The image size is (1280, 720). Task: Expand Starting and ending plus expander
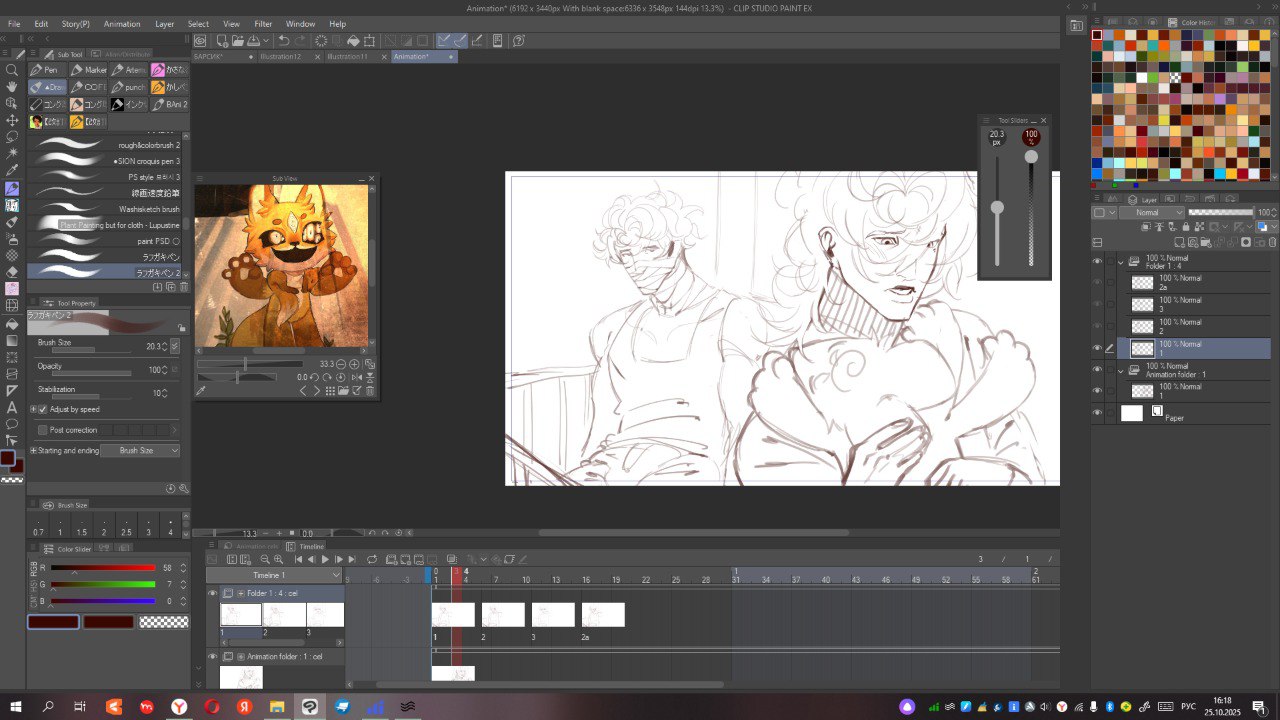click(x=33, y=451)
